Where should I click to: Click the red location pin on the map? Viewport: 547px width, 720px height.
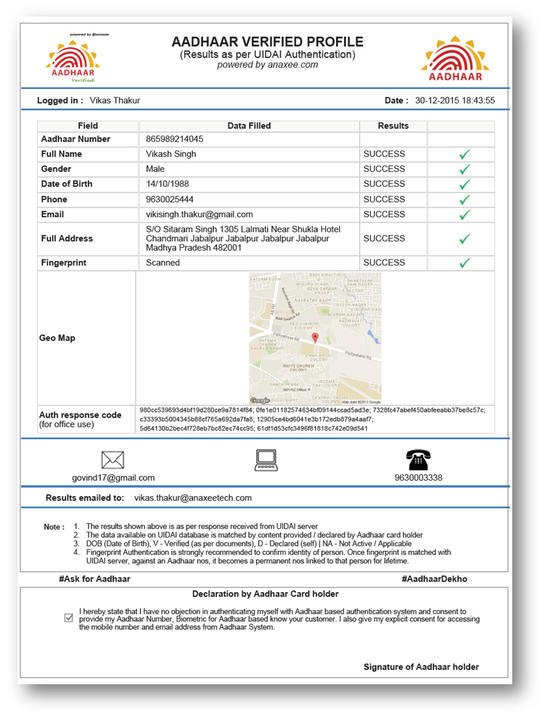315,338
